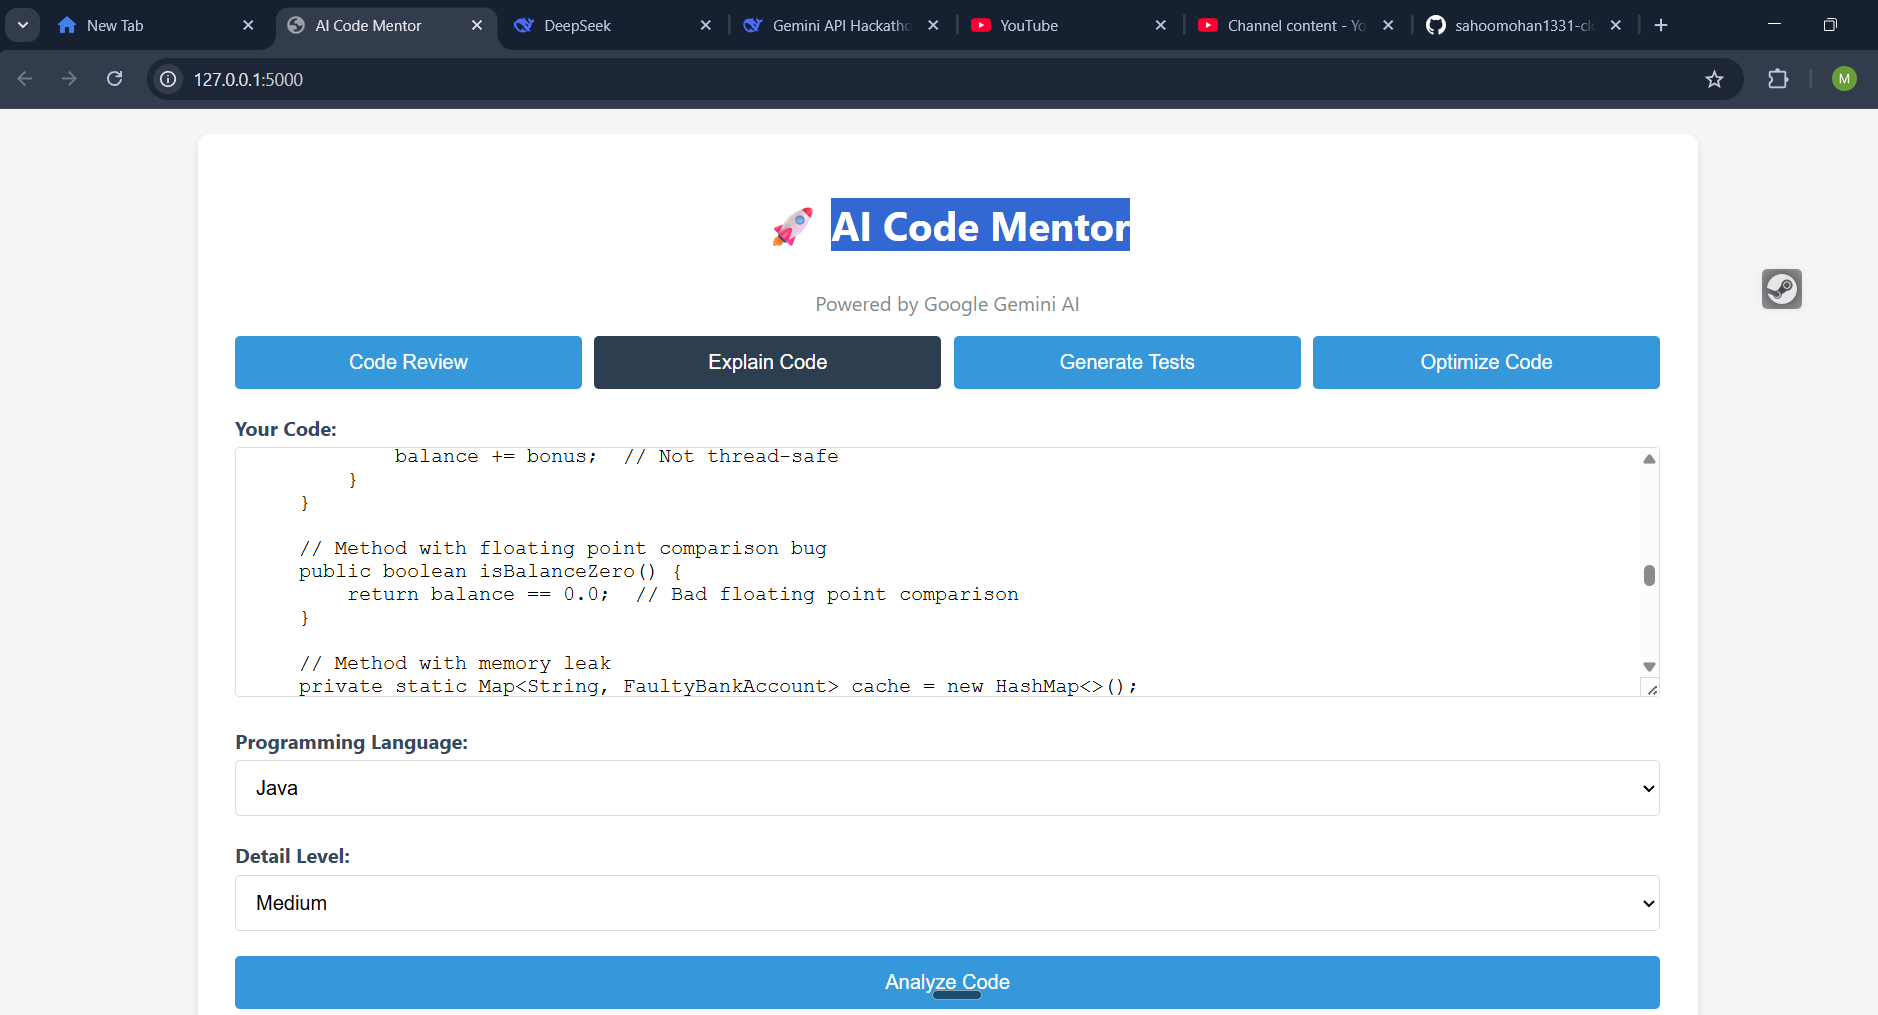Select the Code Review mode

408,362
